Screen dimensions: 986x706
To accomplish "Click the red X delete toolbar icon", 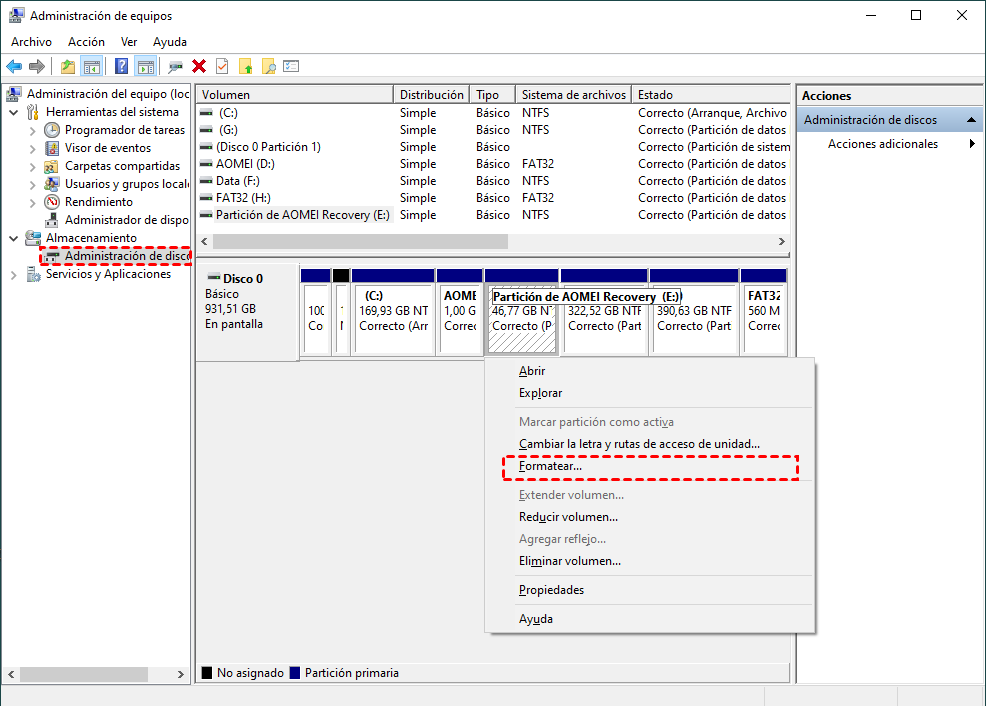I will click(x=199, y=66).
